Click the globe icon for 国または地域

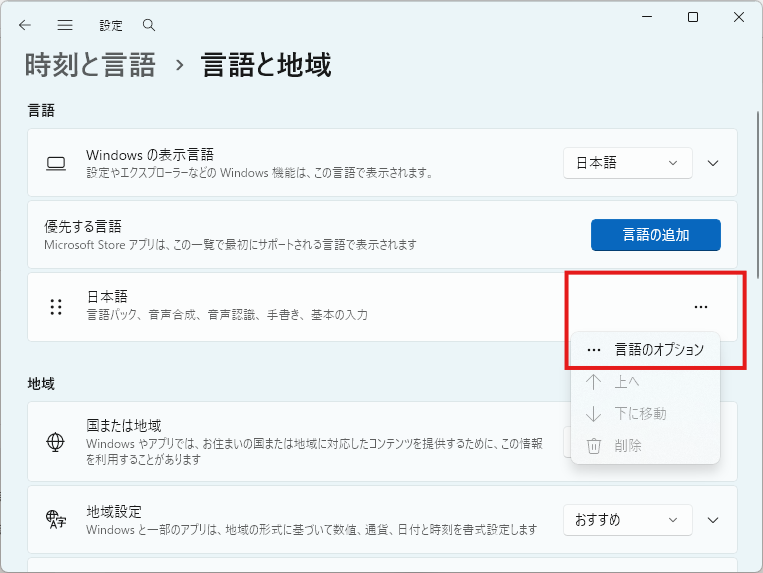pyautogui.click(x=55, y=442)
